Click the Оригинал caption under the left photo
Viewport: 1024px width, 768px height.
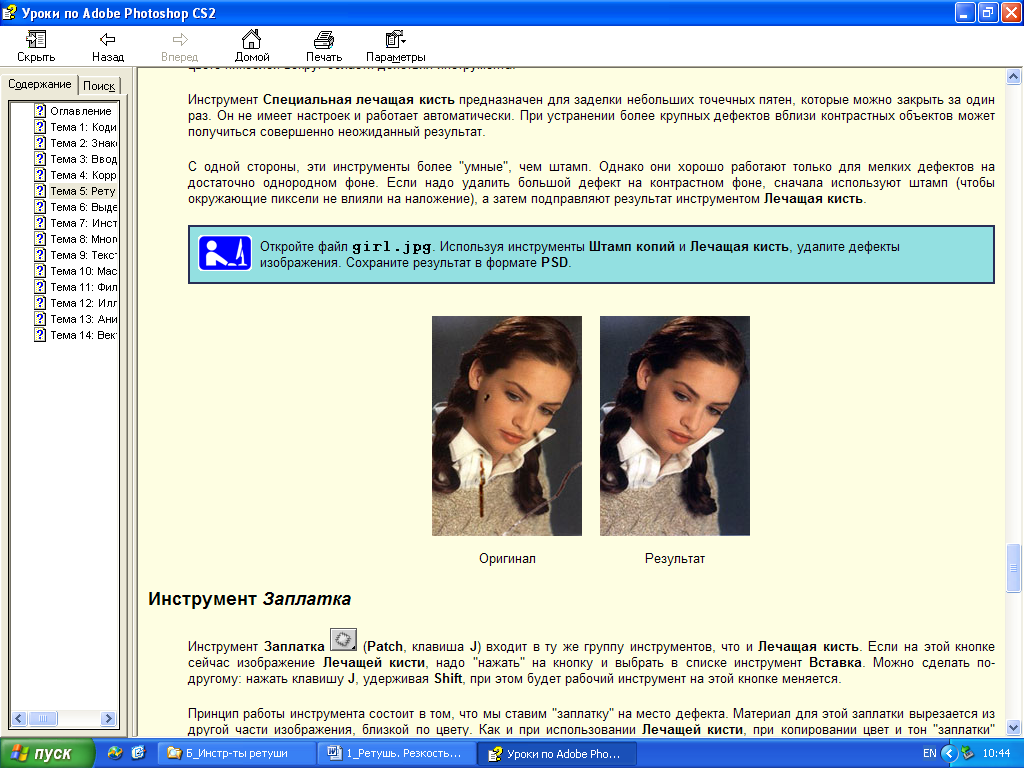coord(507,558)
